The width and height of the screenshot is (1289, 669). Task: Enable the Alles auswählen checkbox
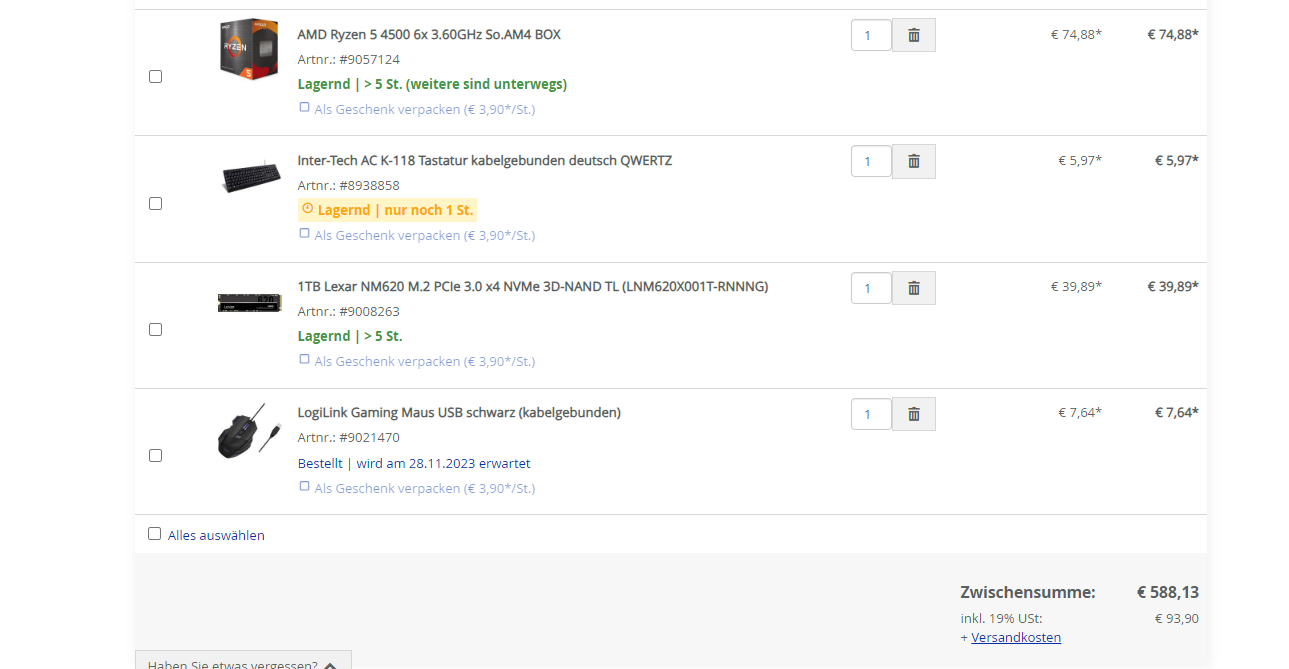pos(154,534)
